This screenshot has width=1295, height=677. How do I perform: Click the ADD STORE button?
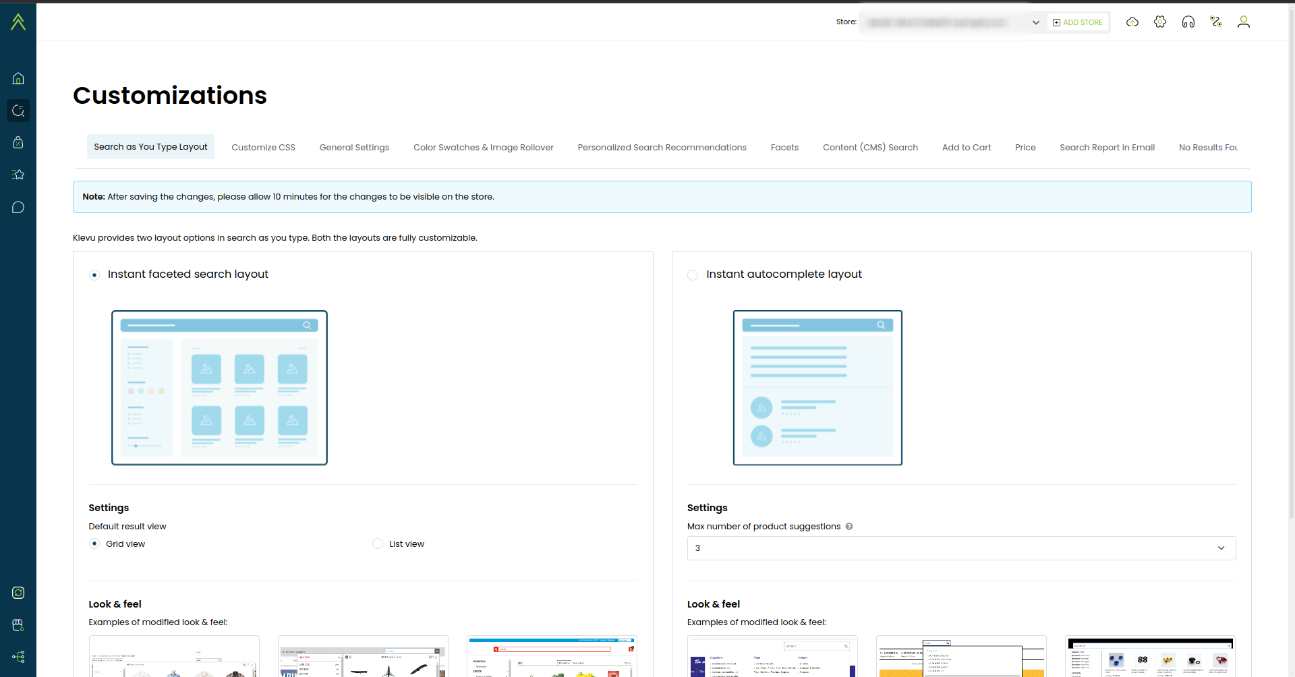pyautogui.click(x=1077, y=22)
